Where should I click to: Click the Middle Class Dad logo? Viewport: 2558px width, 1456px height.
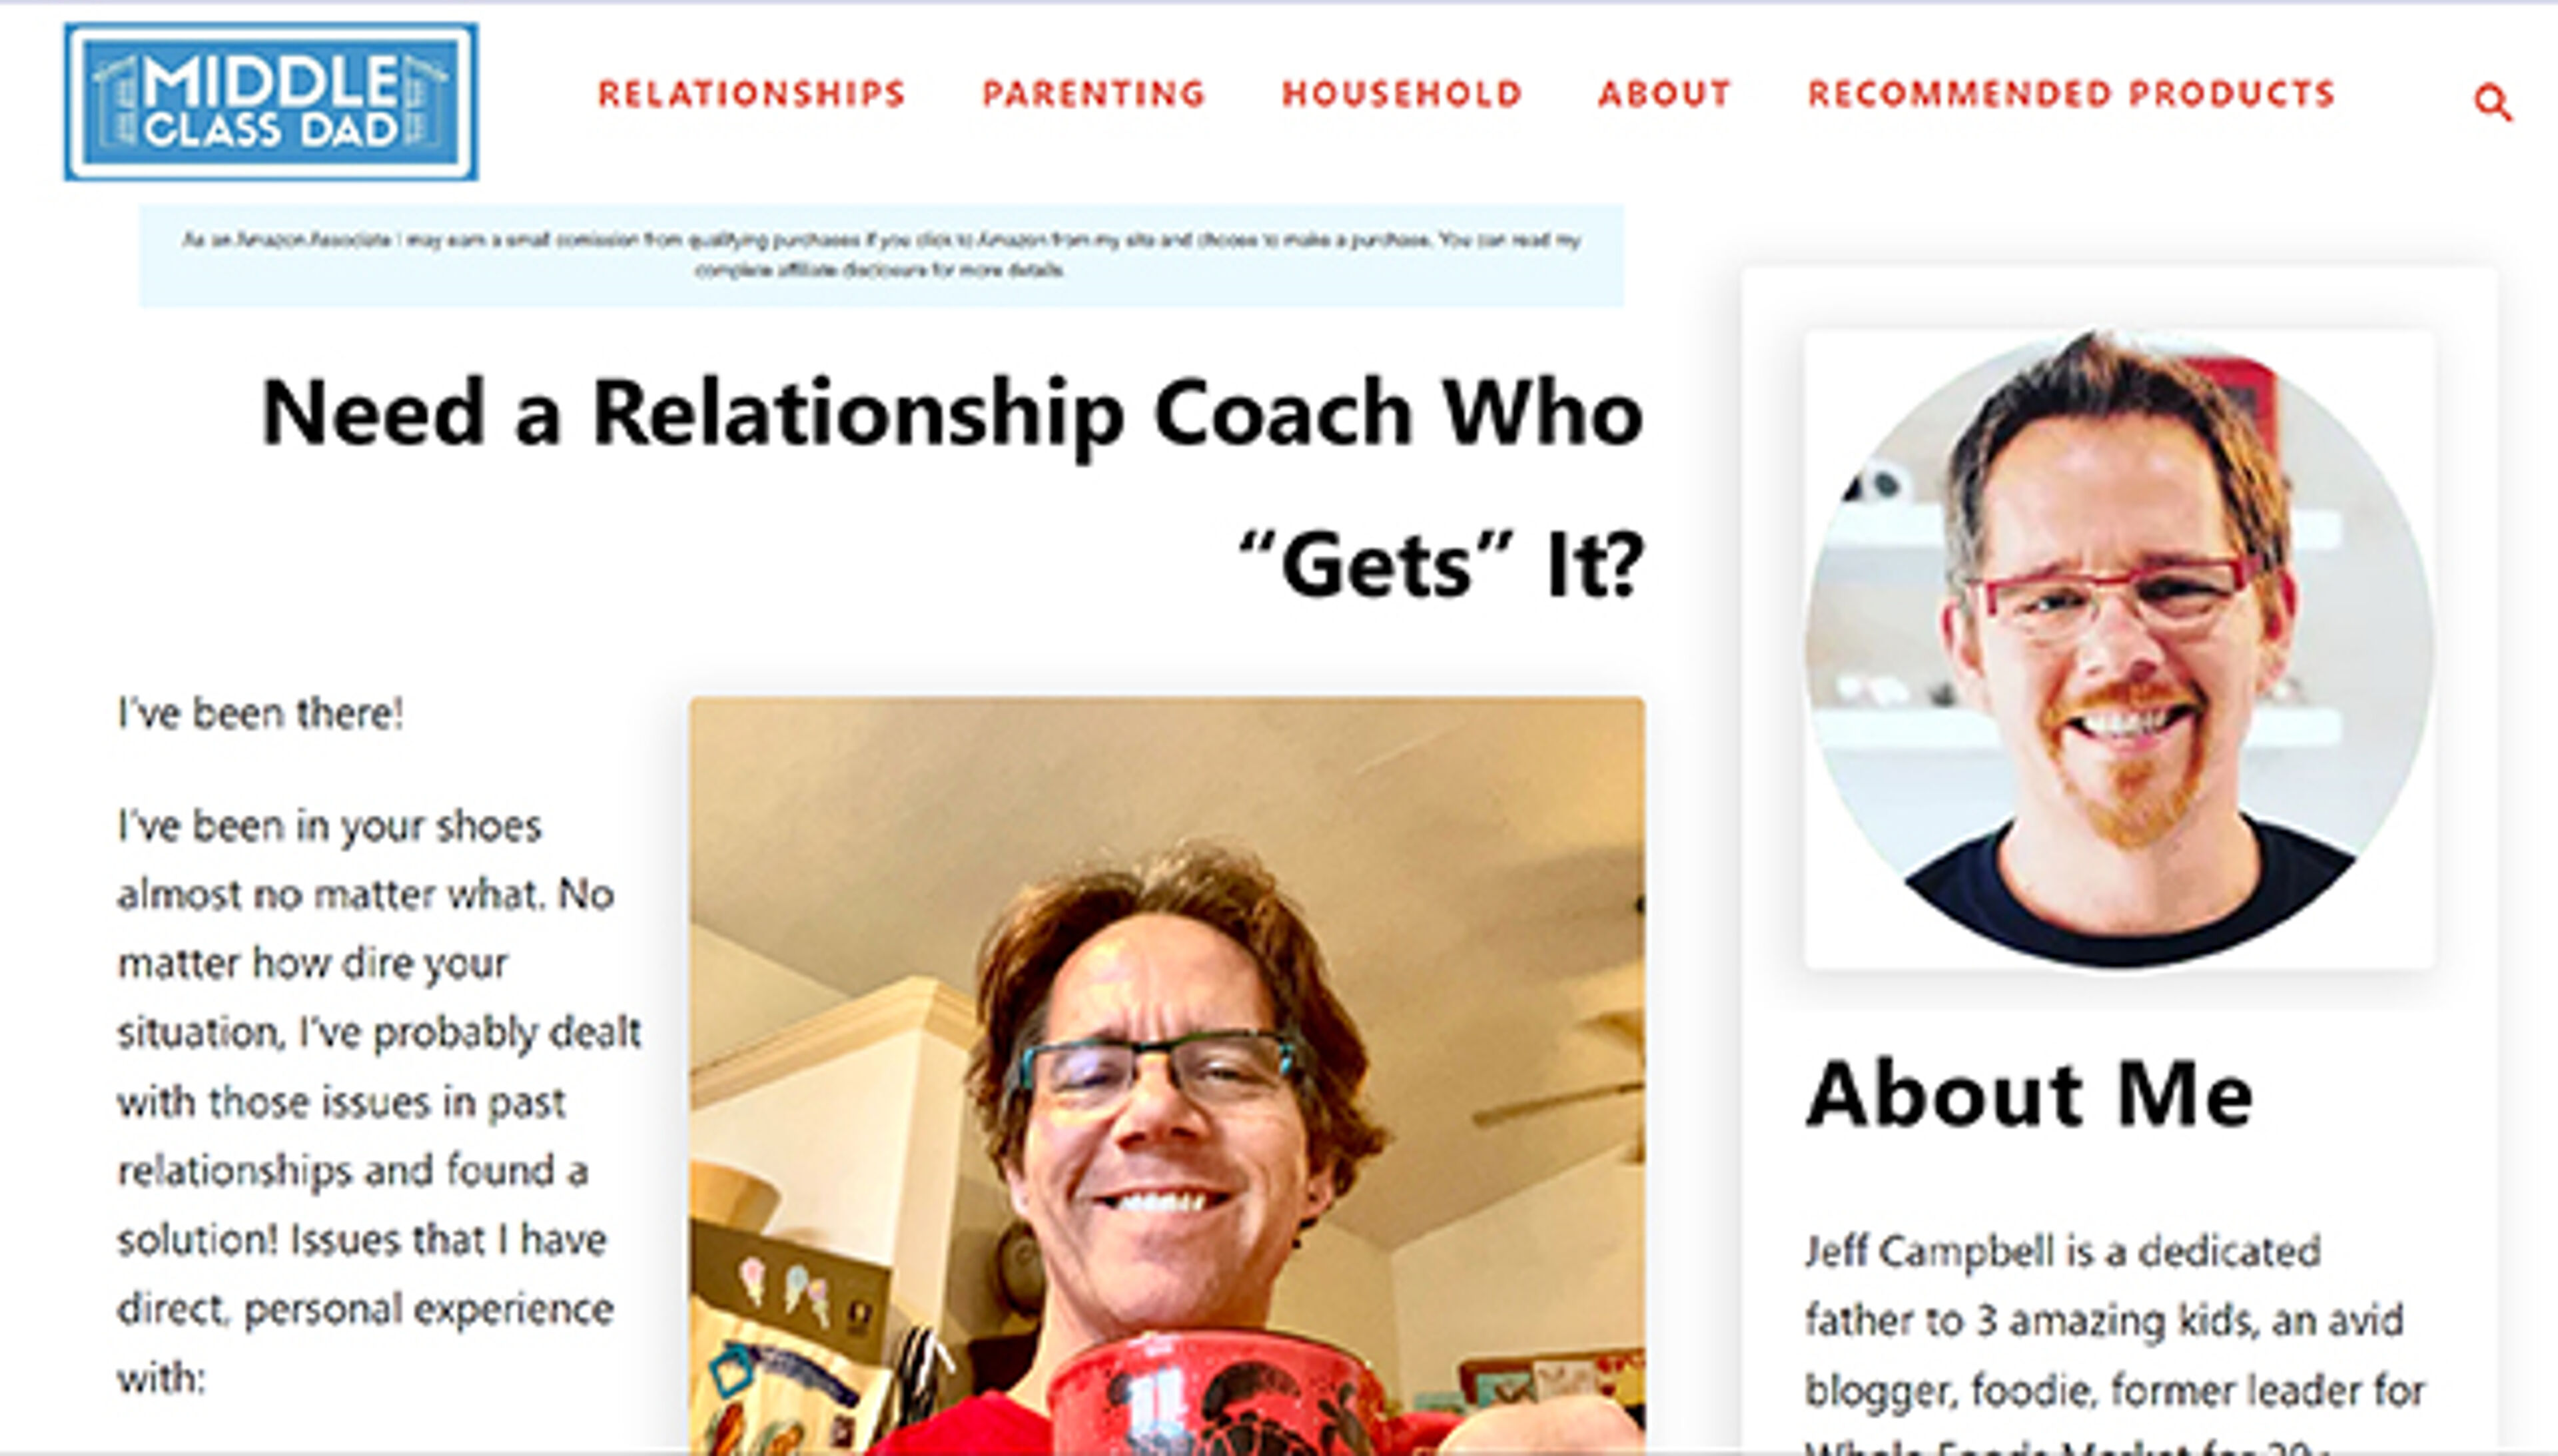[x=271, y=102]
